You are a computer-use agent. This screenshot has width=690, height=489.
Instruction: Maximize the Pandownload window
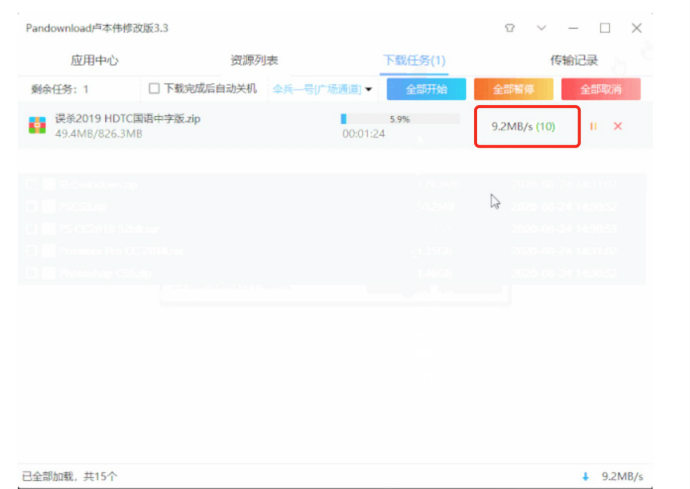tap(605, 28)
